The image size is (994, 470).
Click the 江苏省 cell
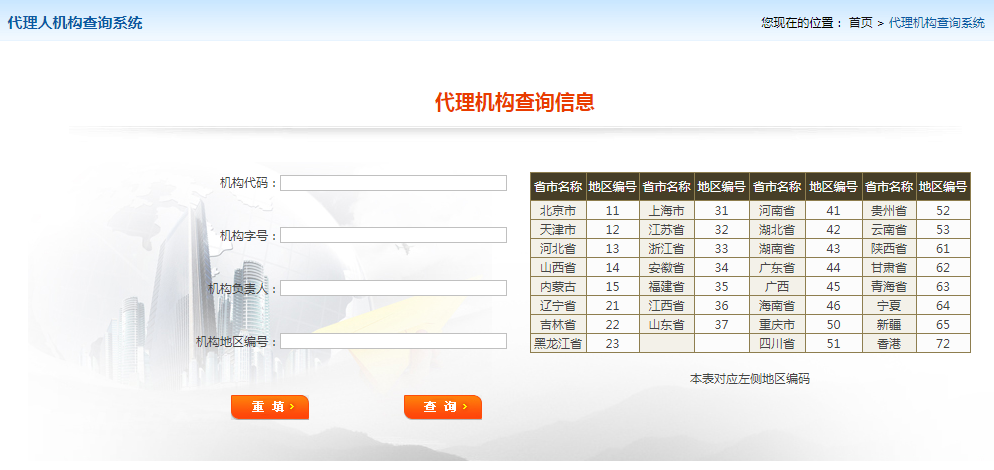tap(667, 230)
